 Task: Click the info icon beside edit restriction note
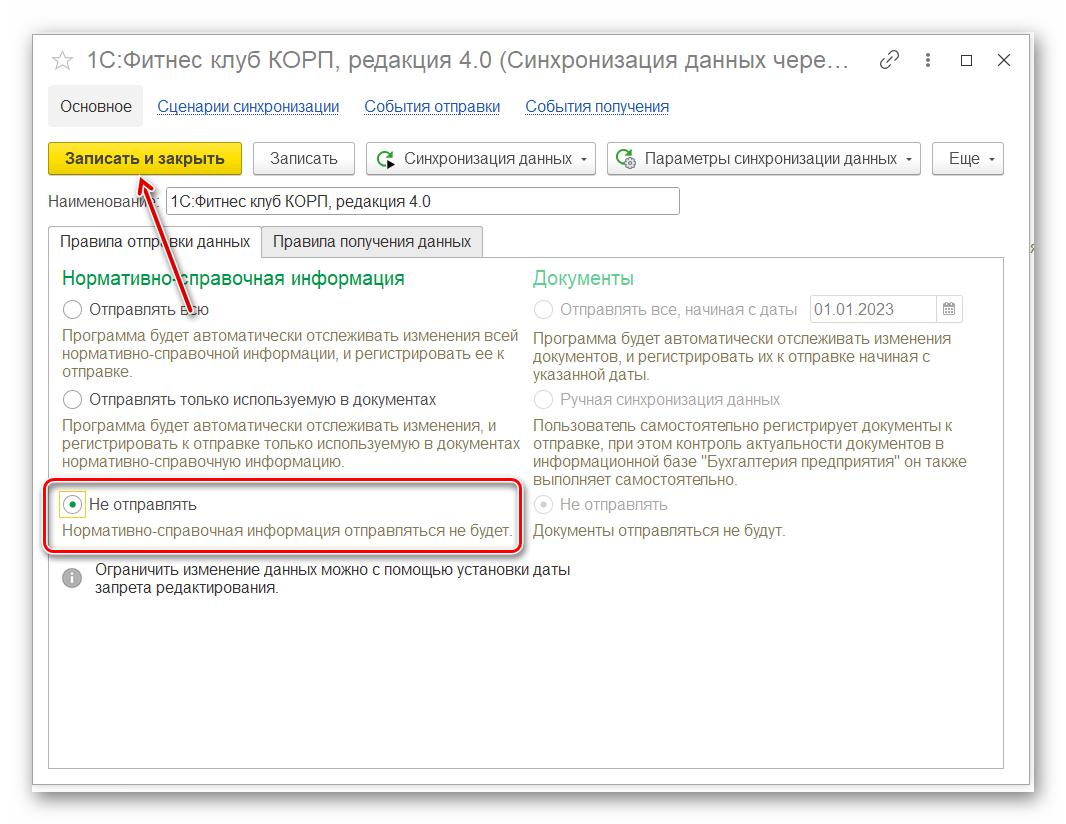point(72,578)
